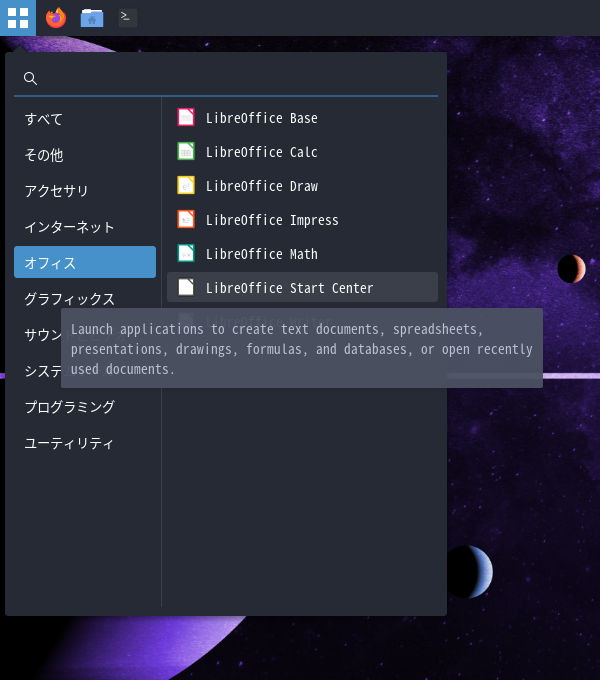Open the terminal from the panel
The image size is (600, 680).
click(x=128, y=18)
